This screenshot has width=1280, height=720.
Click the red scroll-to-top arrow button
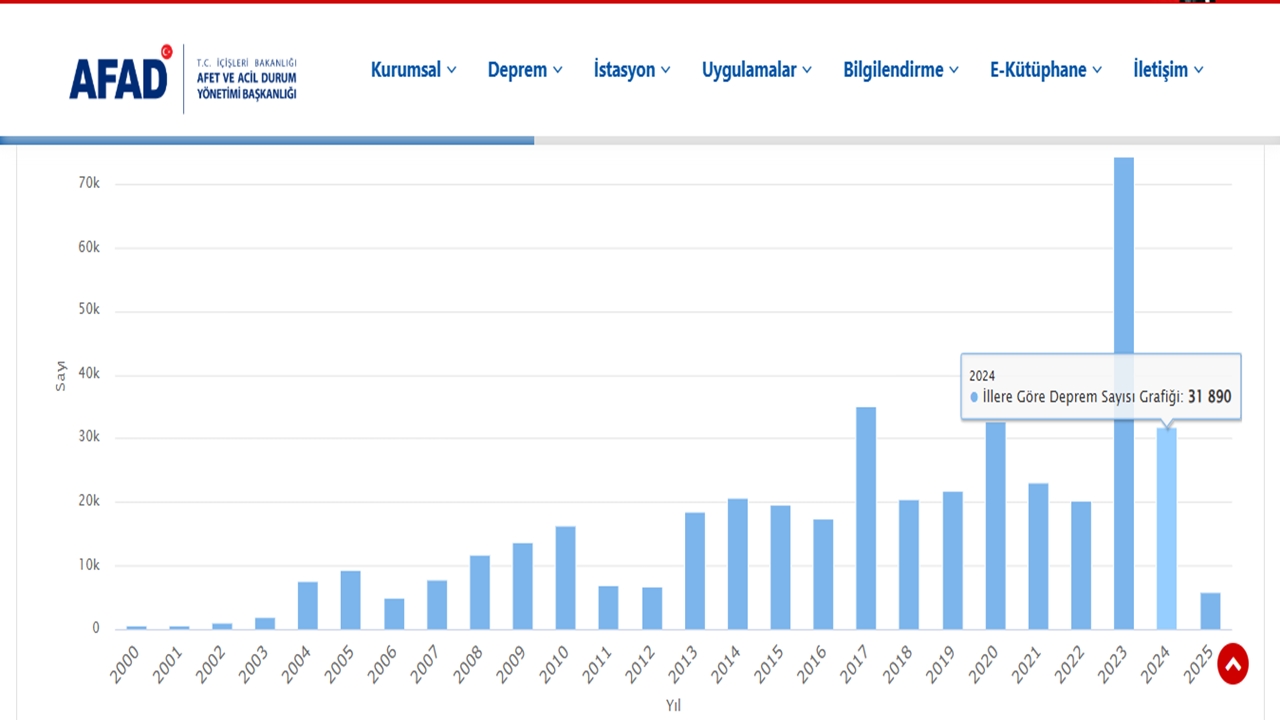click(1233, 664)
